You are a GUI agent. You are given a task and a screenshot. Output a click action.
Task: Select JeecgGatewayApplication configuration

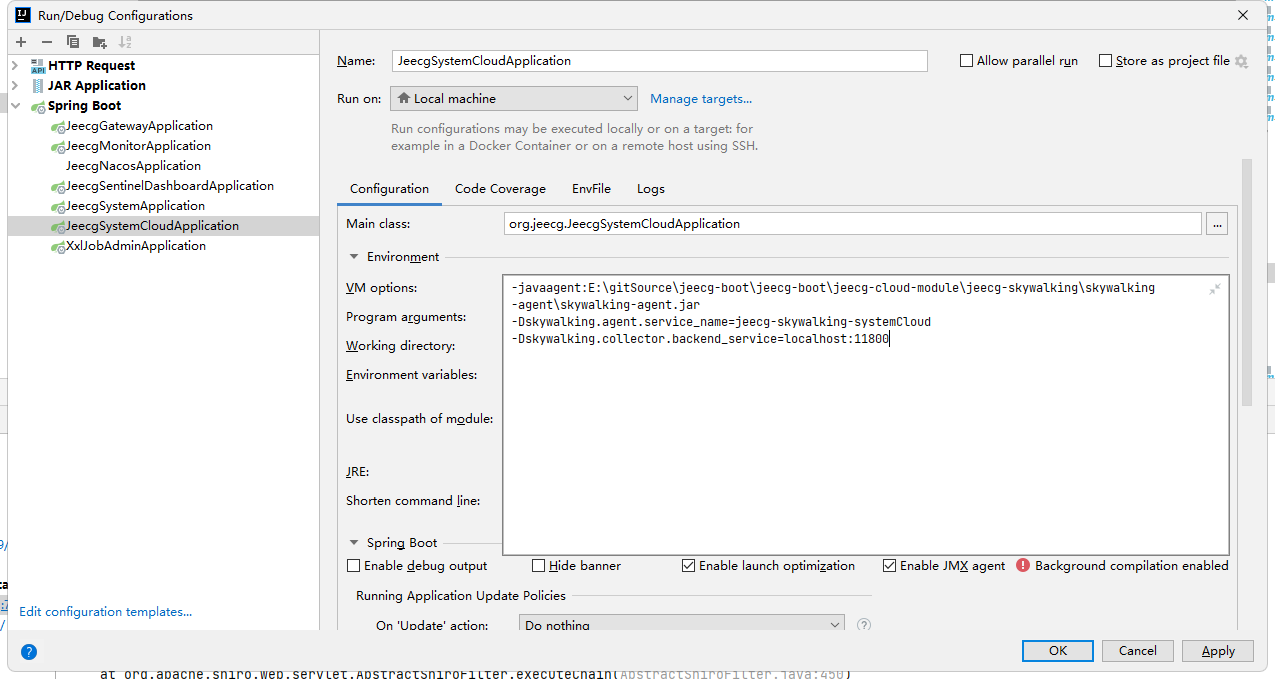tap(139, 126)
